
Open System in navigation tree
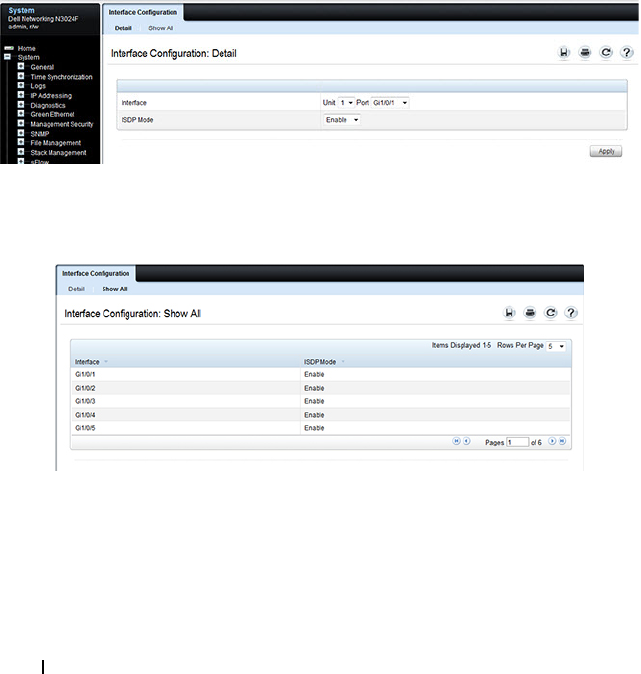(28, 57)
